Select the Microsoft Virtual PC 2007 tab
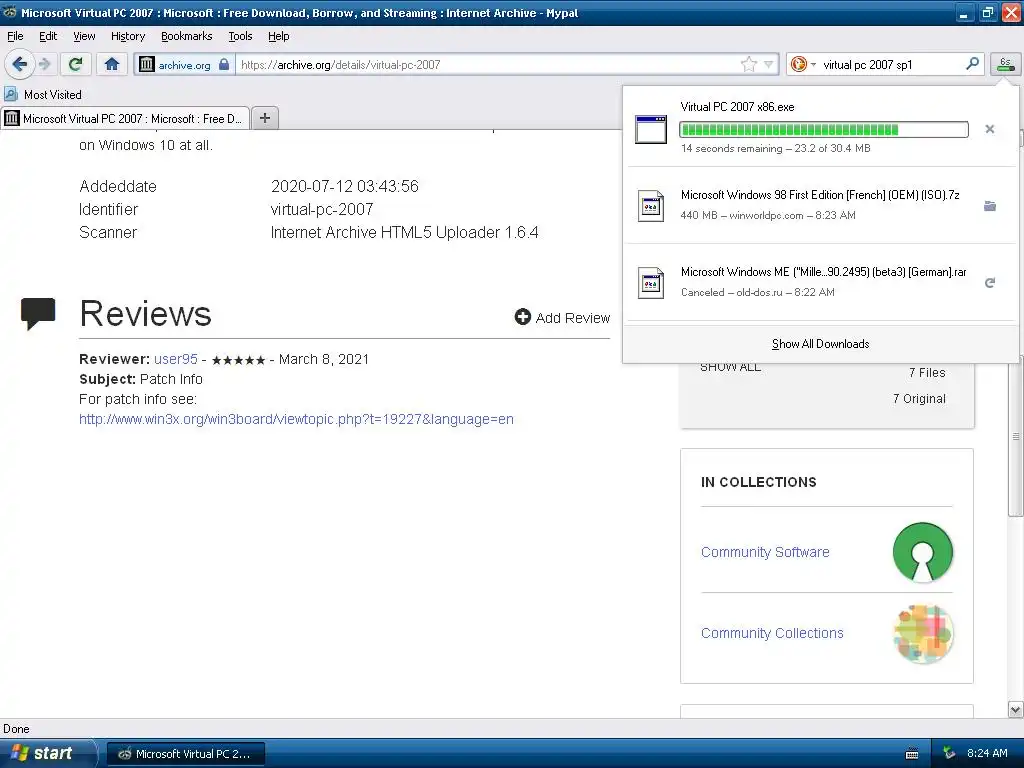This screenshot has height=768, width=1024. [x=125, y=118]
